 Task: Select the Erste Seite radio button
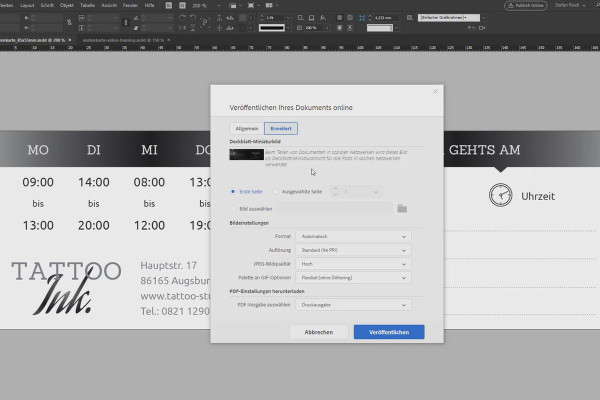pos(233,191)
